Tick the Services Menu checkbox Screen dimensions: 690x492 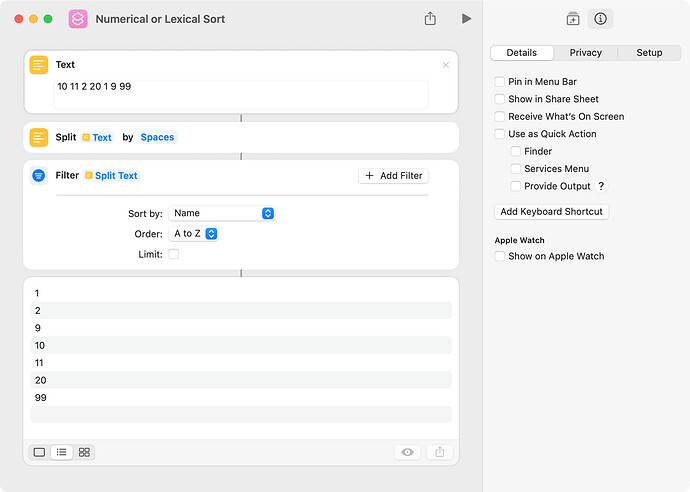(515, 169)
